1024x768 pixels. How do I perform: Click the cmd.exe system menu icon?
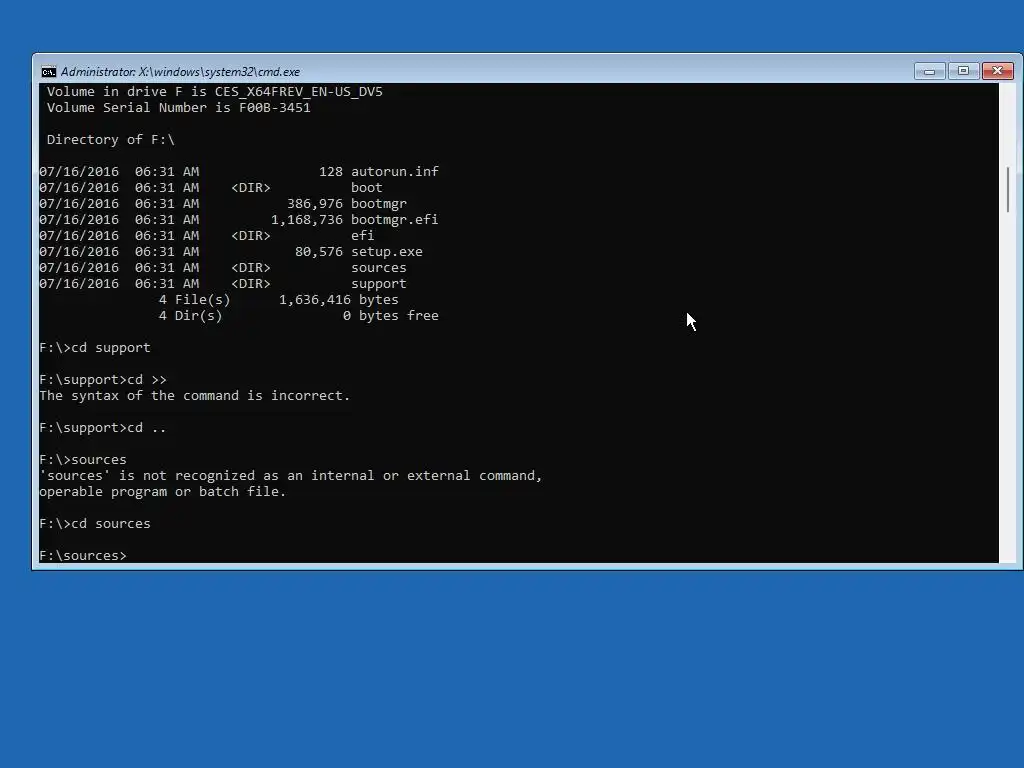pos(48,72)
